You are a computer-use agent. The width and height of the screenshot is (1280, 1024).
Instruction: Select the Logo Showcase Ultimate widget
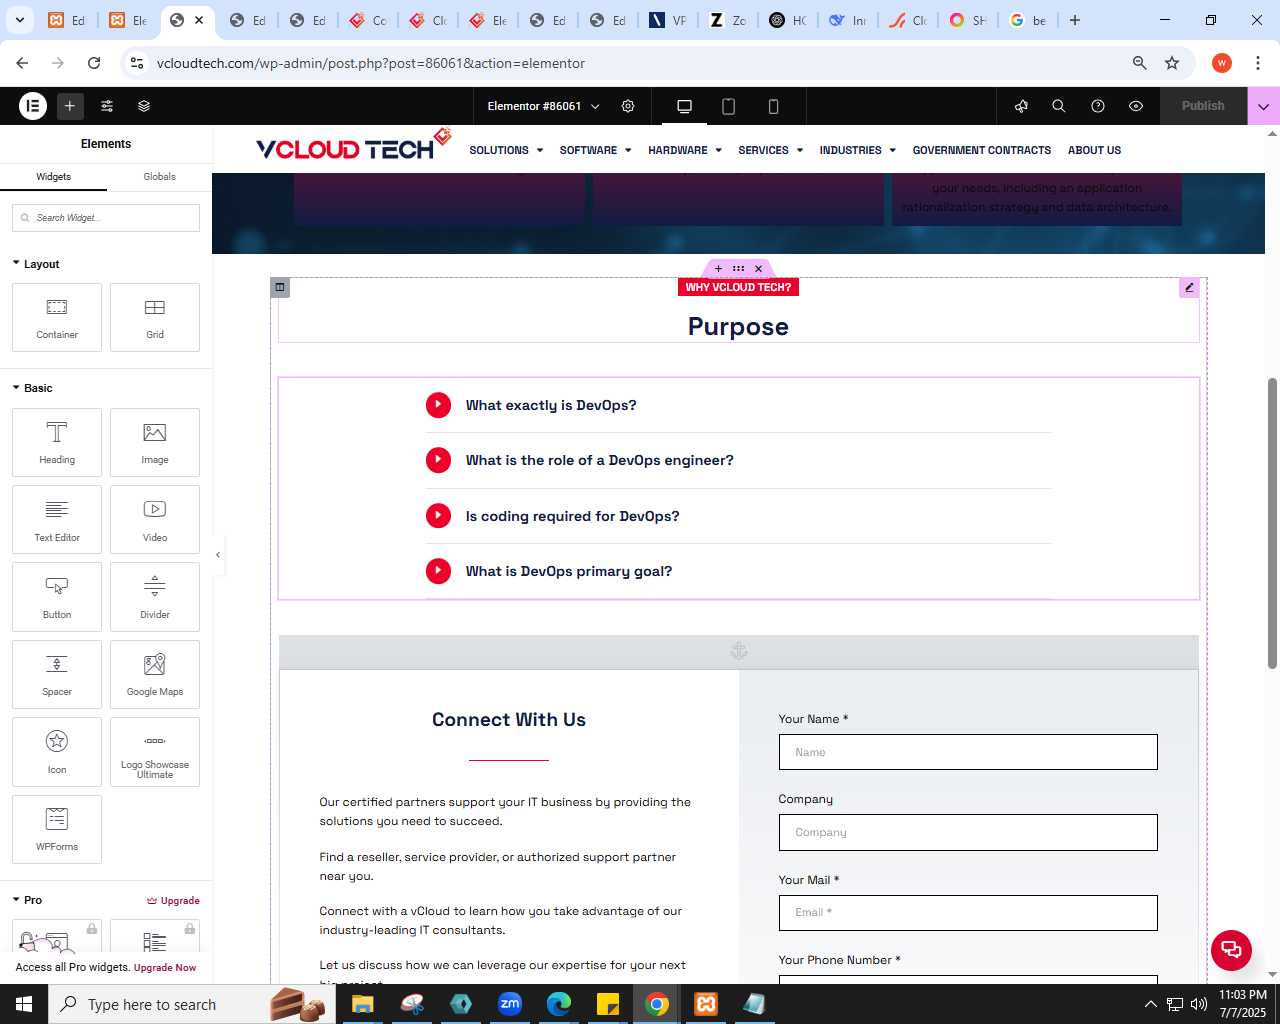(x=155, y=752)
